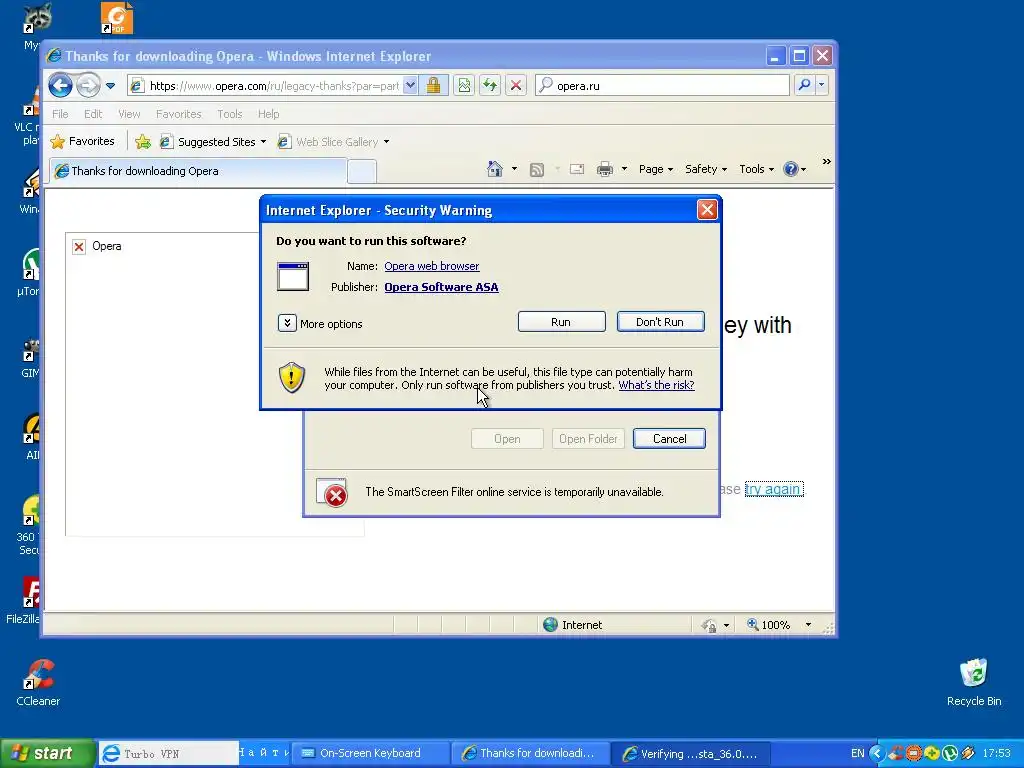
Task: Open the Favorites star button
Action: [82, 141]
